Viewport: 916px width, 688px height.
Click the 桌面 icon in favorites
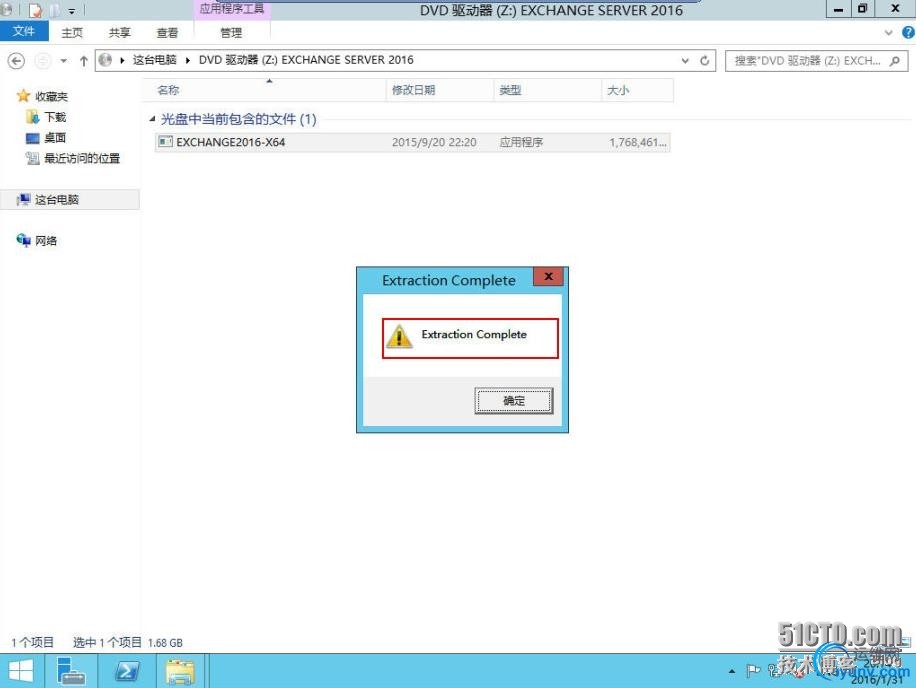[x=33, y=138]
